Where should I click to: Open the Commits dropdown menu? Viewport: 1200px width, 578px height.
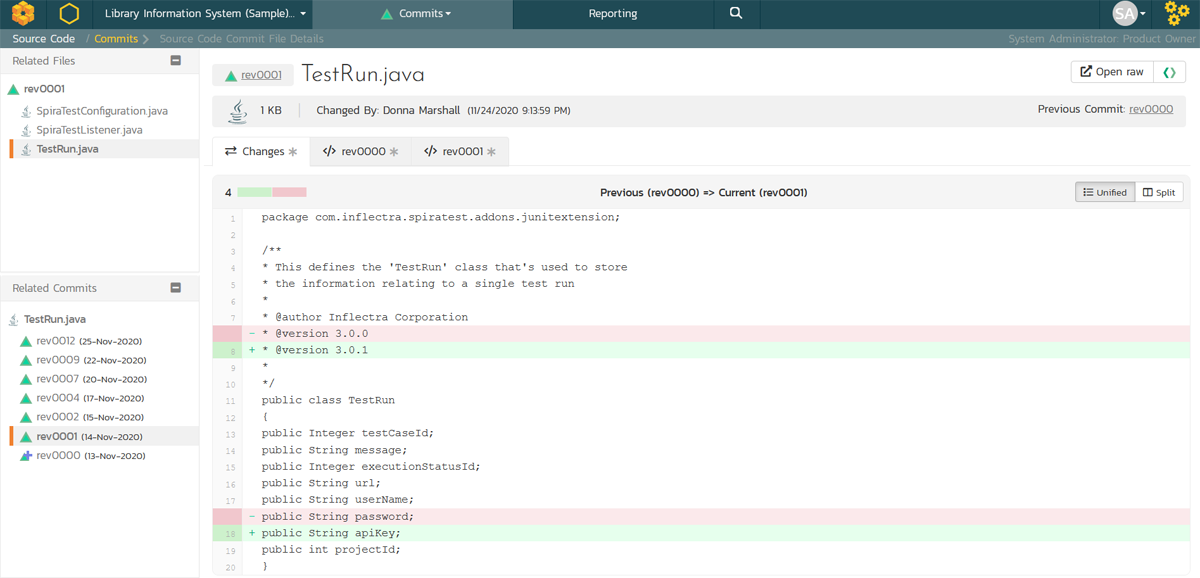tap(416, 14)
